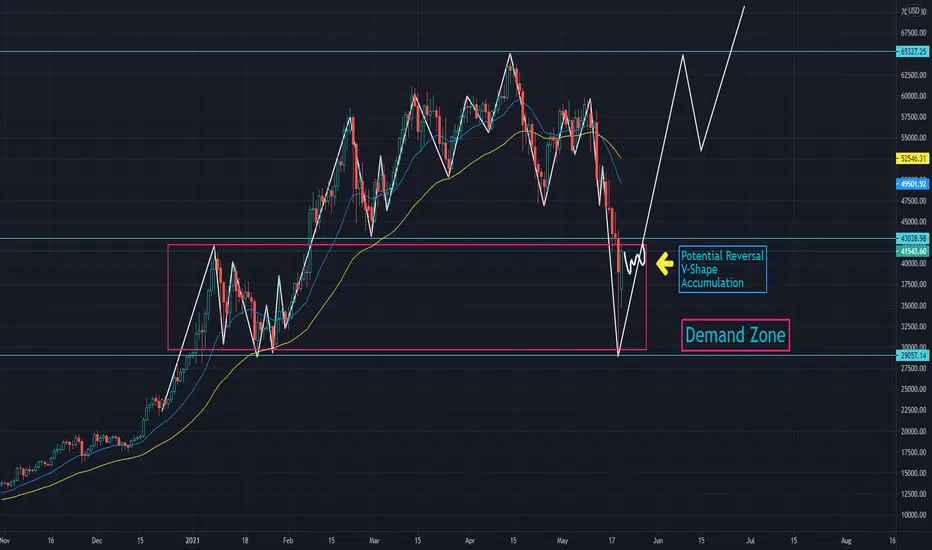Click the Nov label on time axis
Screen dimensions: 932x550
5,540
